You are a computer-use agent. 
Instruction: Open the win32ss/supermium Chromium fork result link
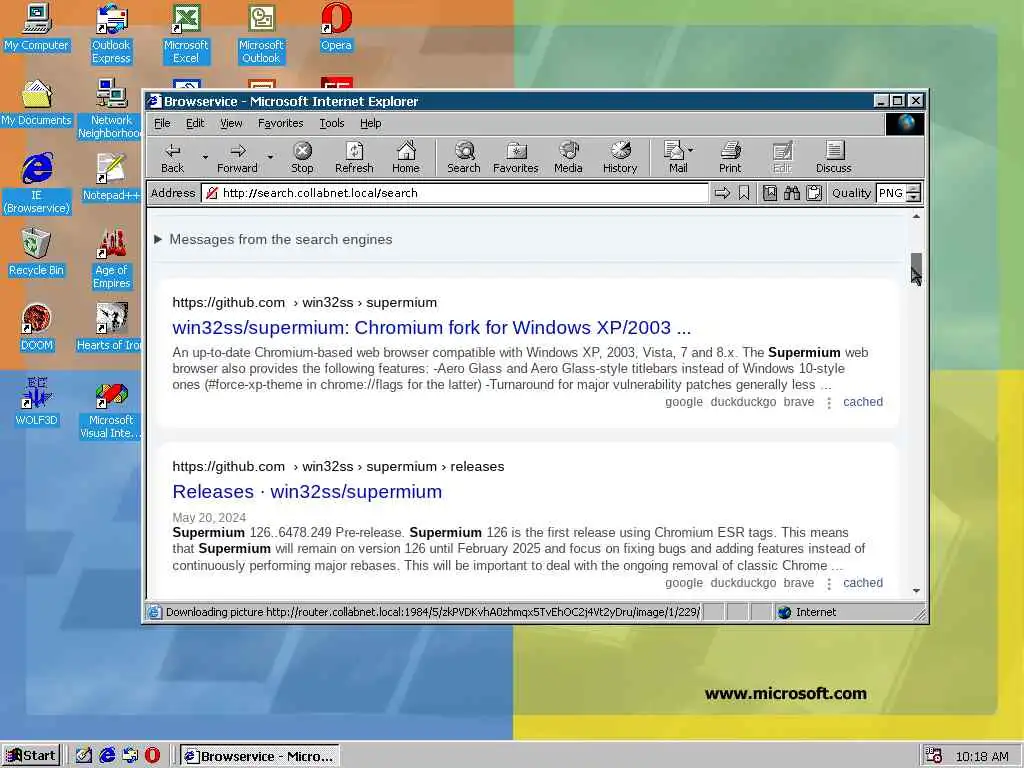click(432, 327)
